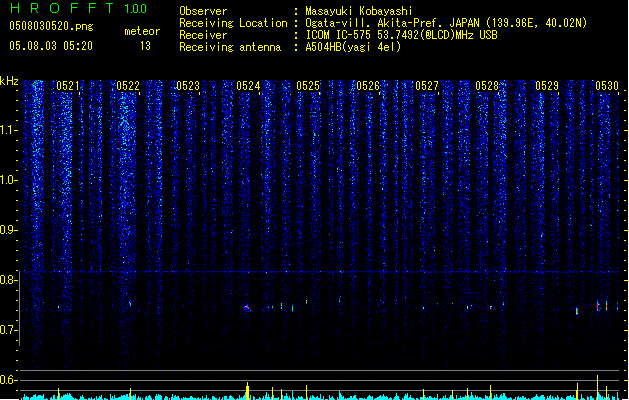The image size is (629, 400).
Task: Click the Receiving antenna label
Action: [230, 47]
